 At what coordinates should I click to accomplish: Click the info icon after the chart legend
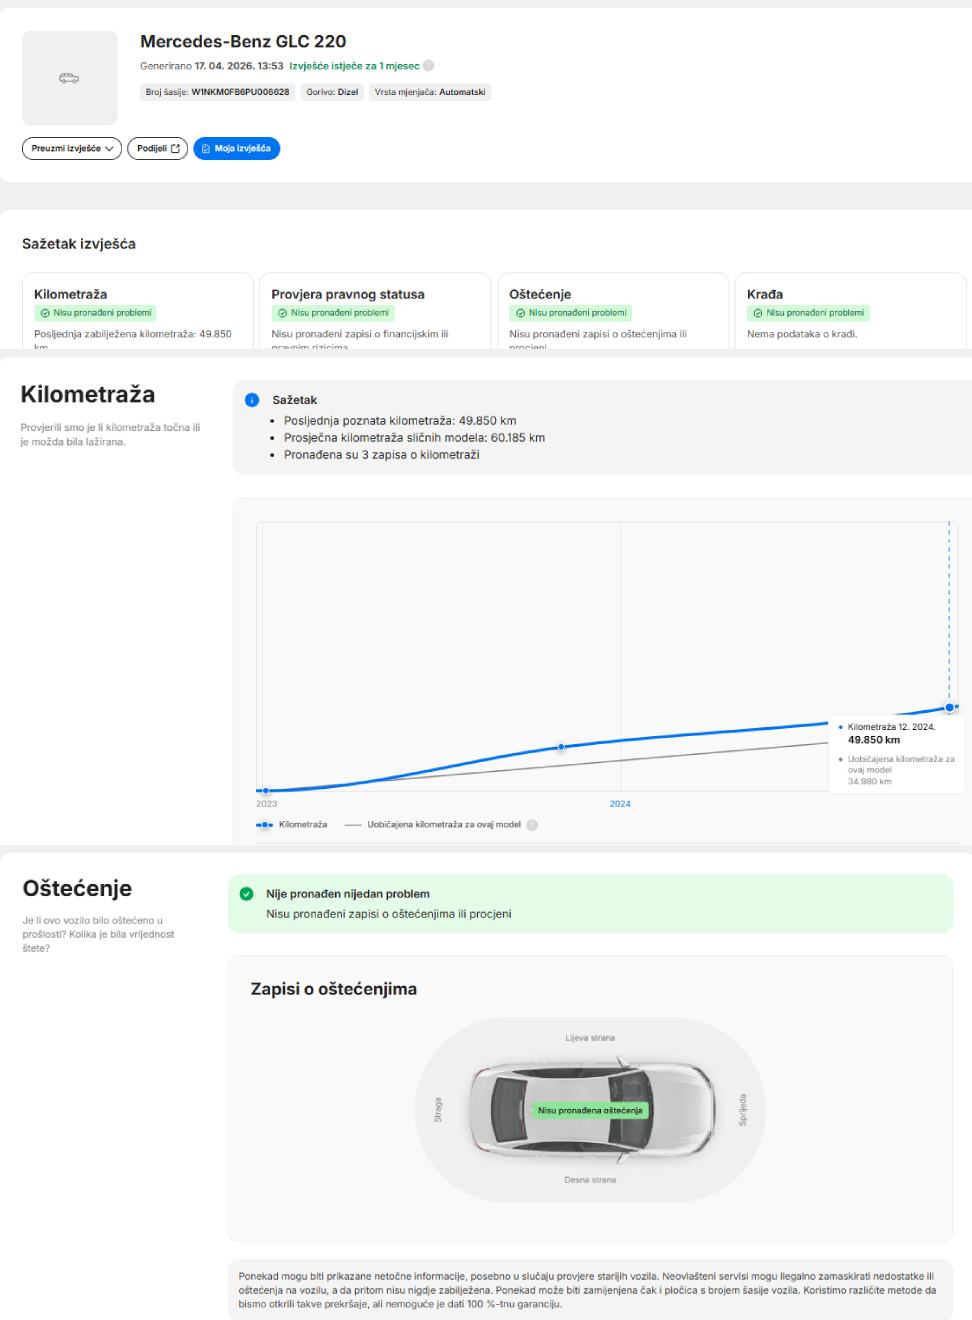coord(532,825)
